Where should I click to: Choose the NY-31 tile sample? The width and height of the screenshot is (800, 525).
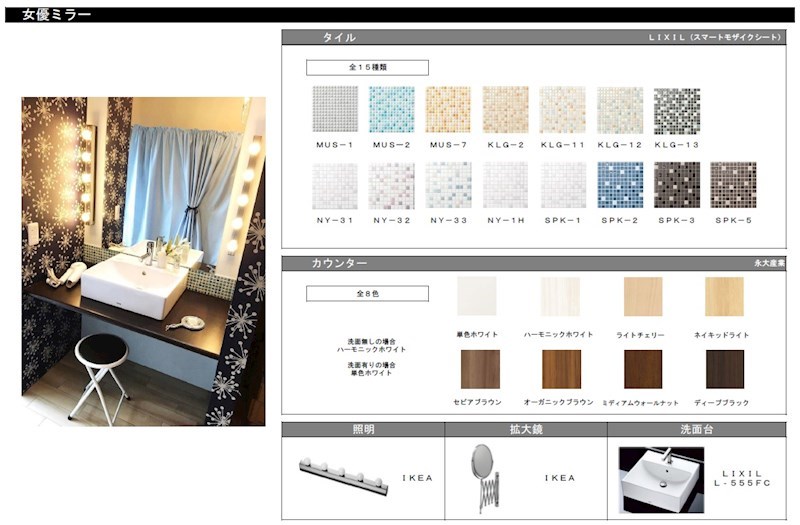pyautogui.click(x=334, y=185)
